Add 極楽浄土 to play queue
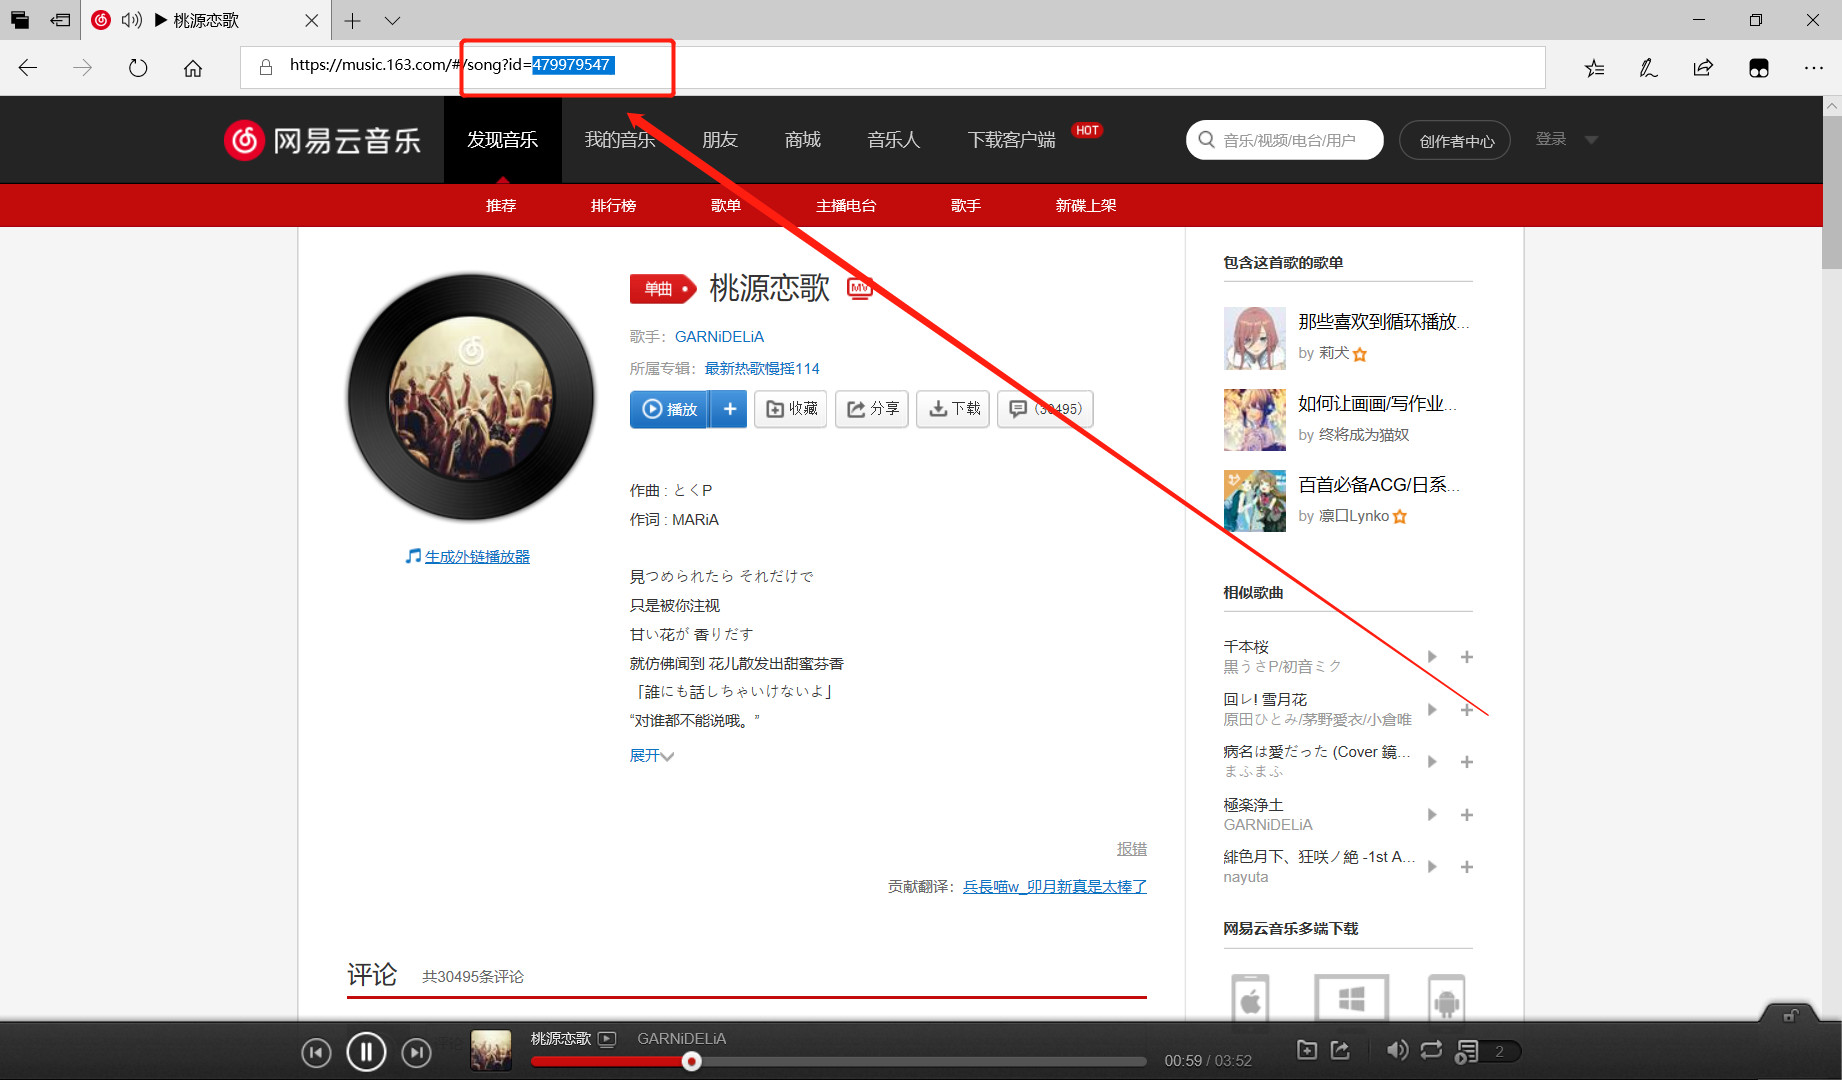 tap(1467, 815)
